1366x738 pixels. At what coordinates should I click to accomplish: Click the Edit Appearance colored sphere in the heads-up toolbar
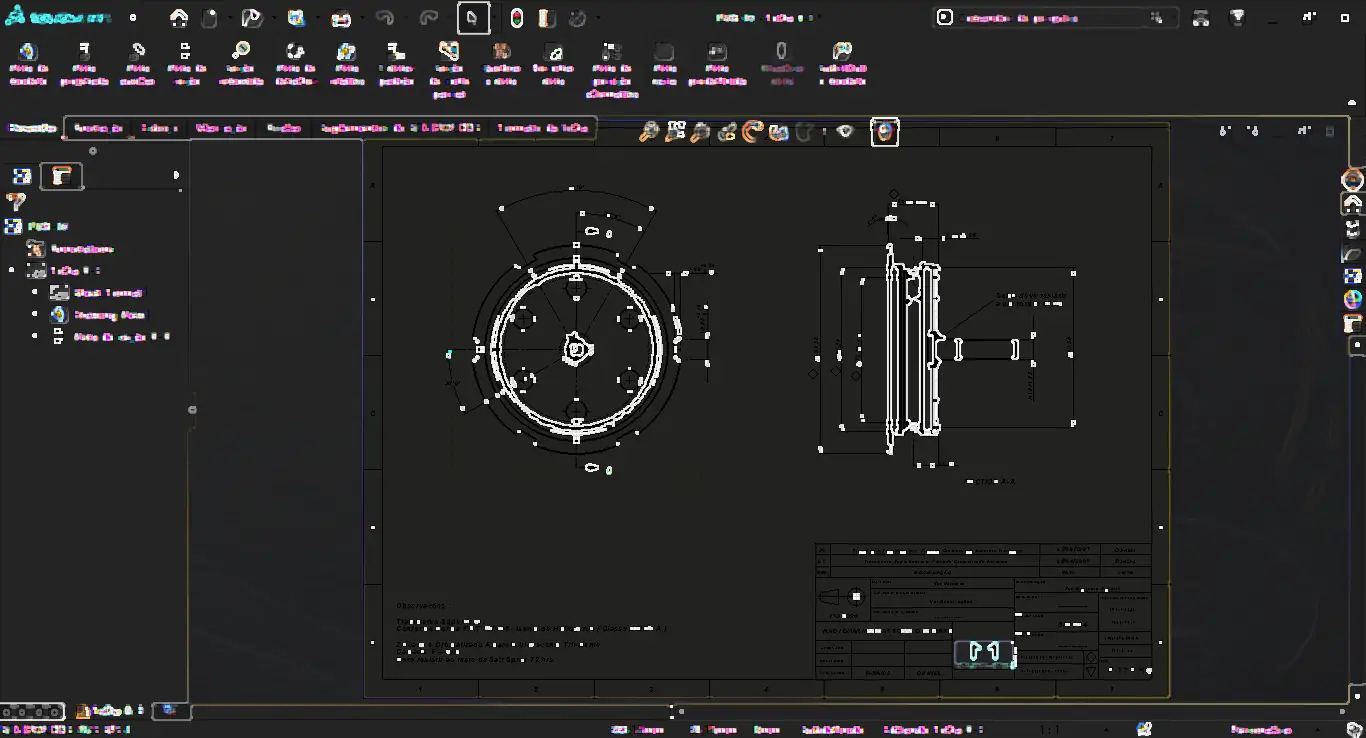click(884, 131)
